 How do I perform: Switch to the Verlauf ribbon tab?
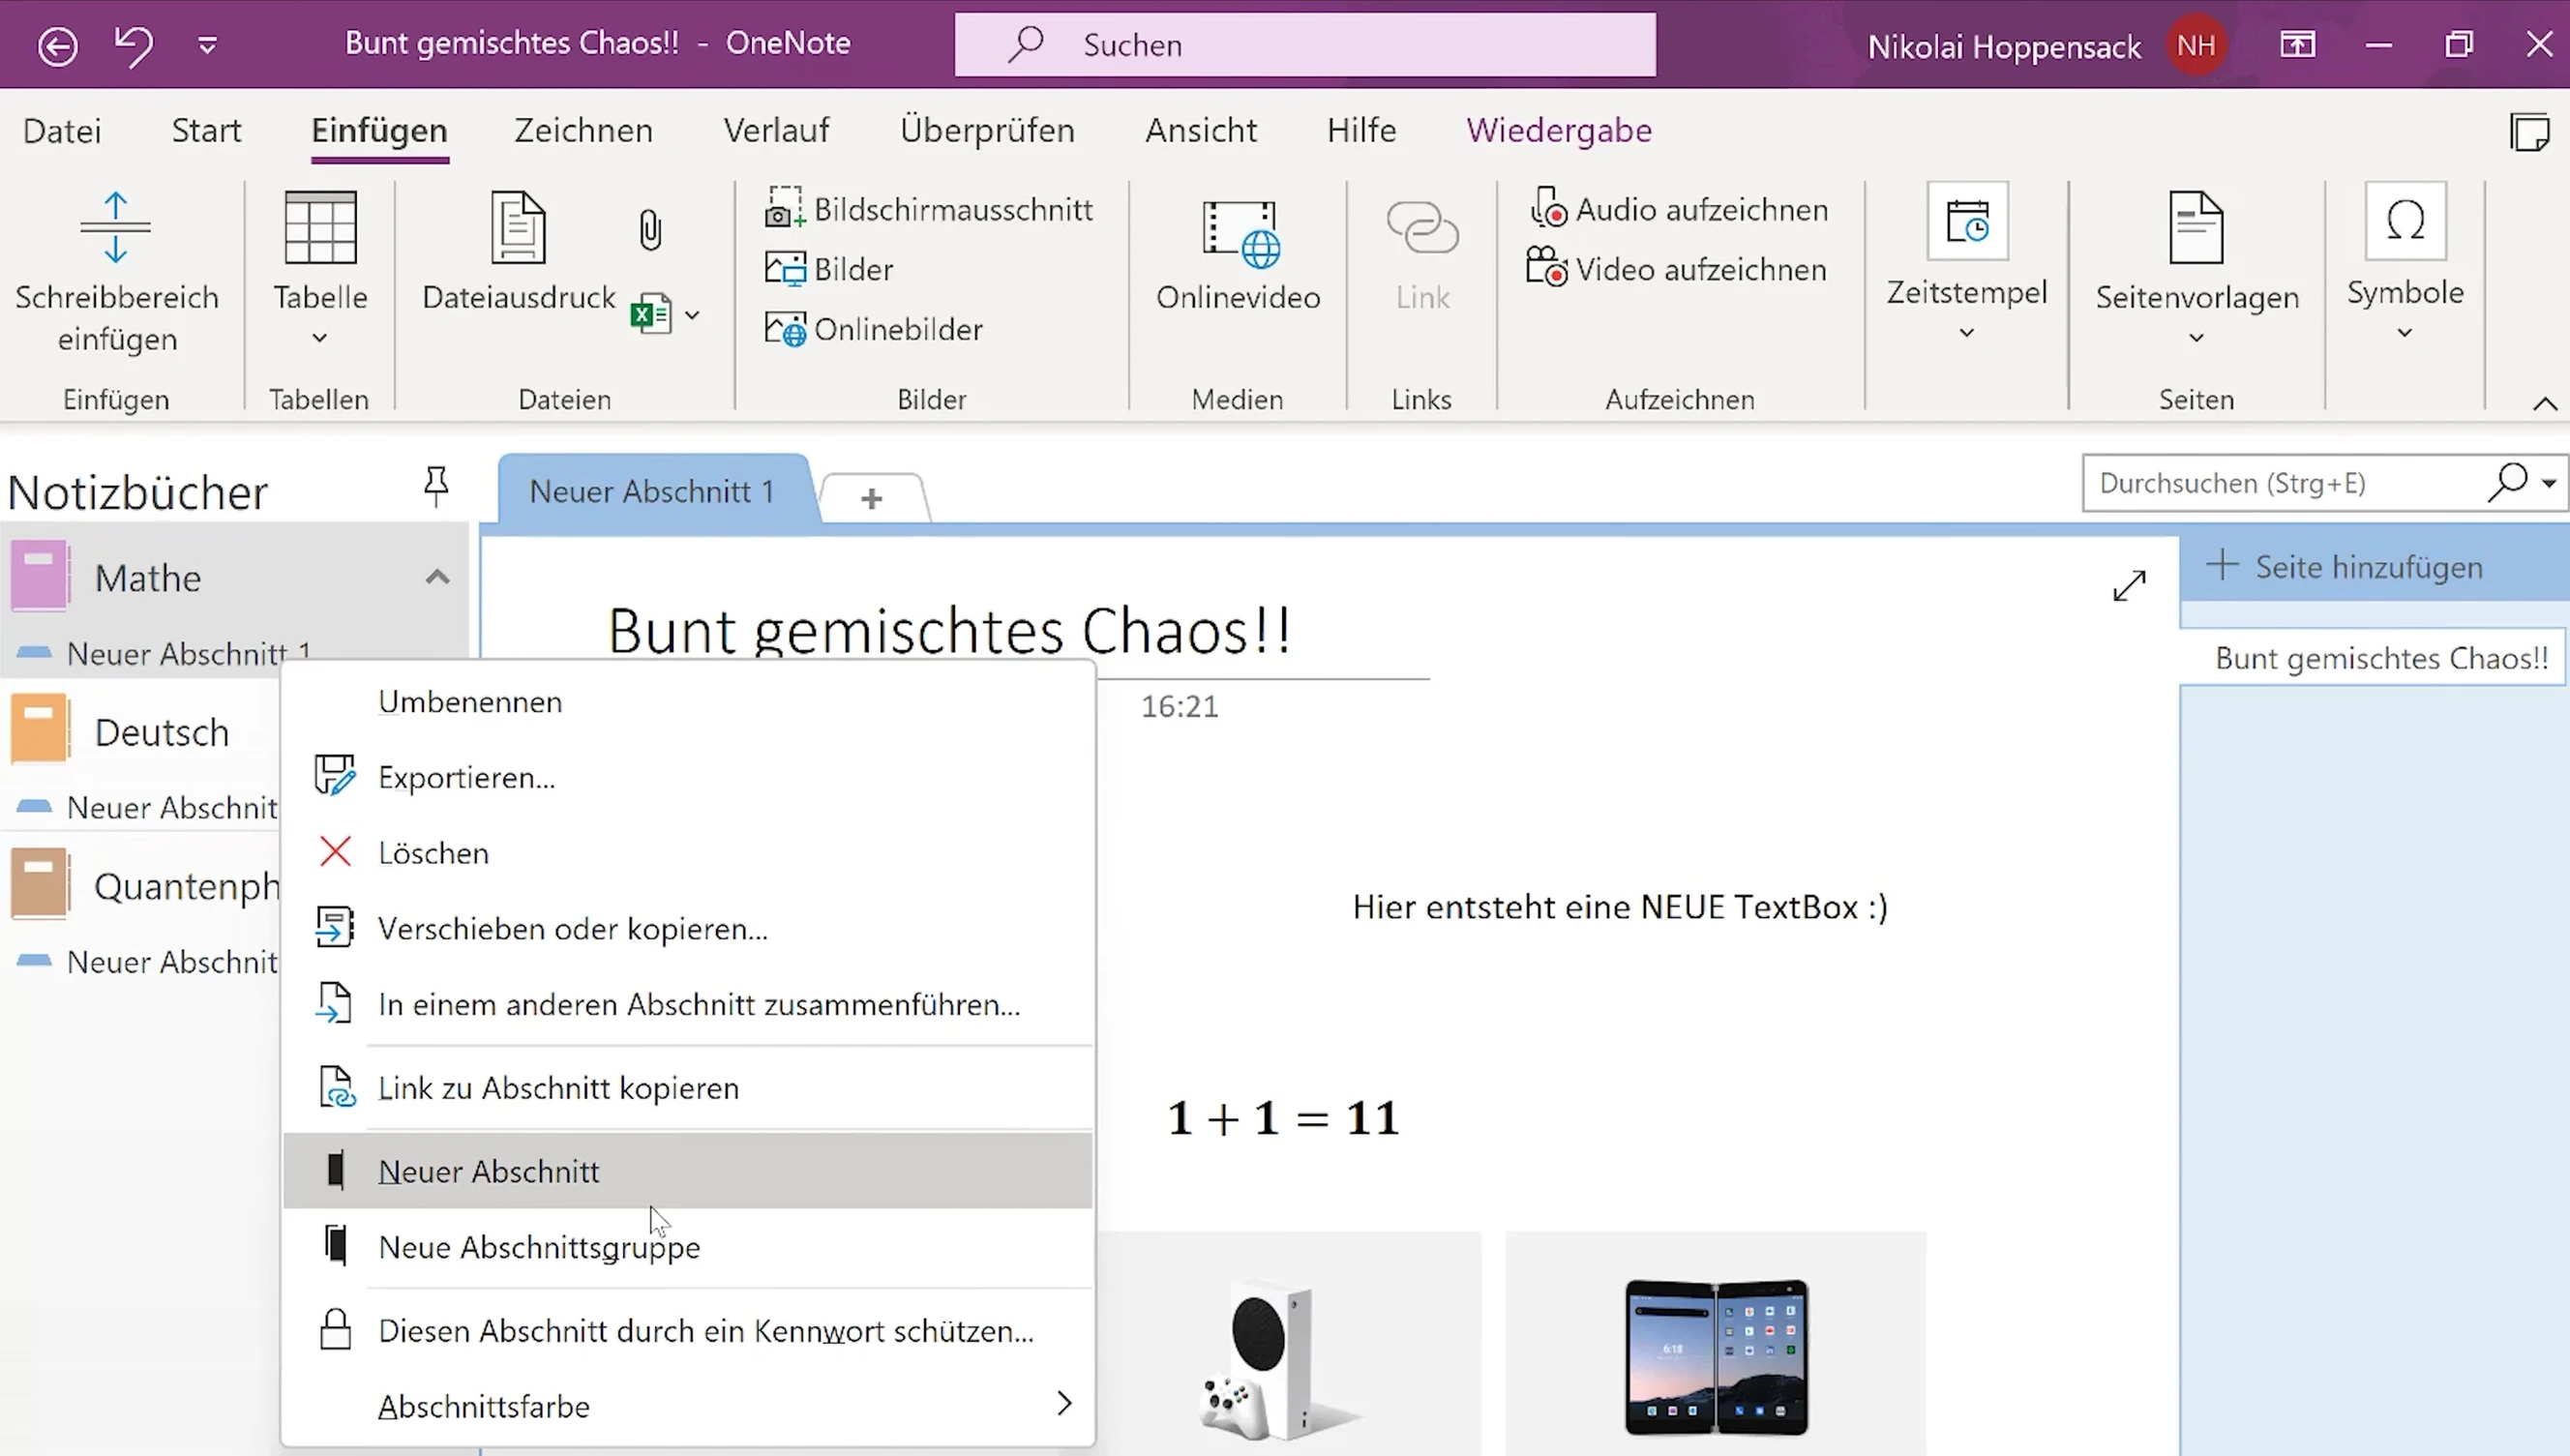coord(776,130)
